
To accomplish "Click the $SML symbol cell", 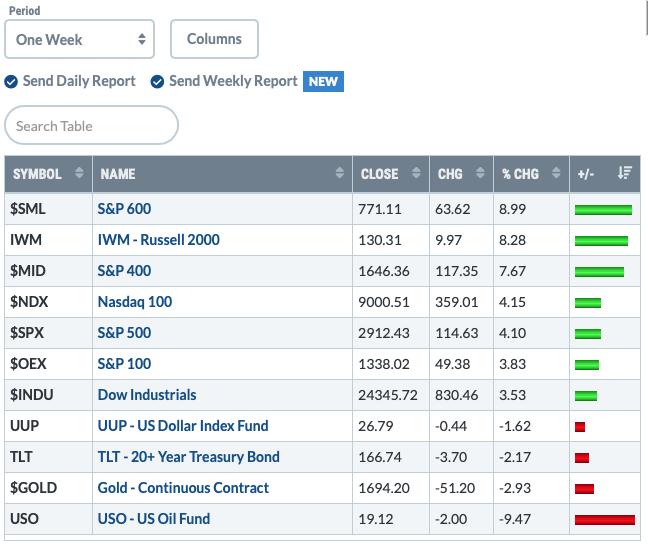I will [48, 209].
